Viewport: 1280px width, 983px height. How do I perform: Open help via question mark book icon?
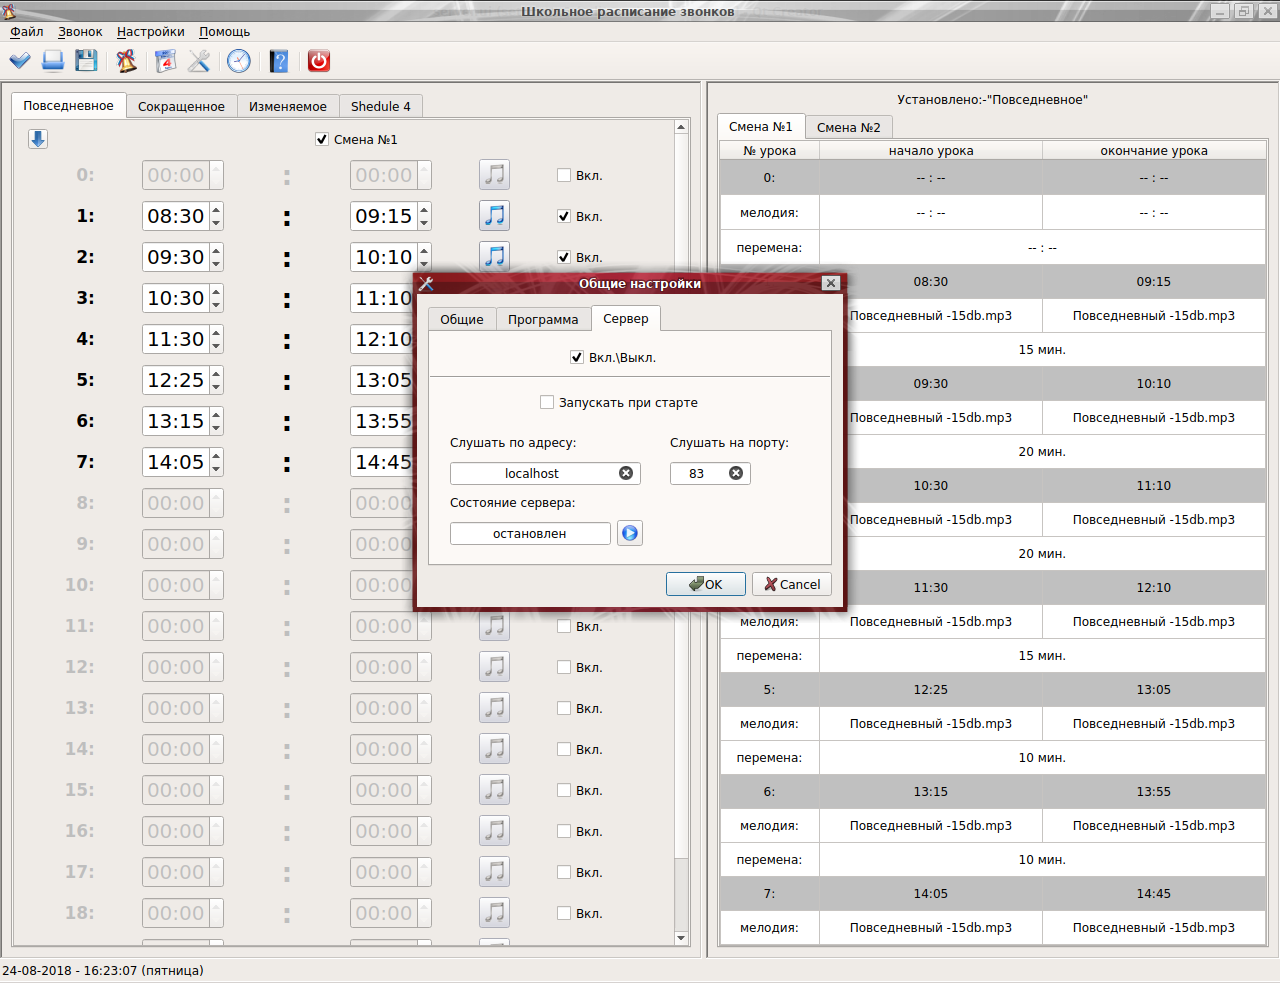(279, 61)
